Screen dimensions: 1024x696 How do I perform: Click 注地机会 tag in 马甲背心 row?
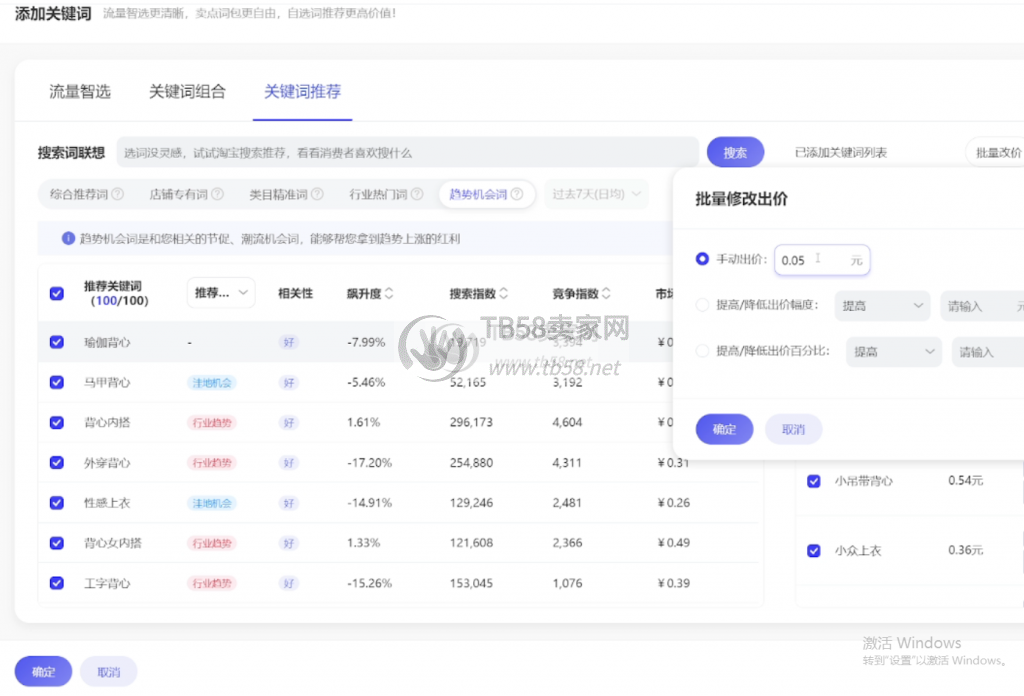212,383
